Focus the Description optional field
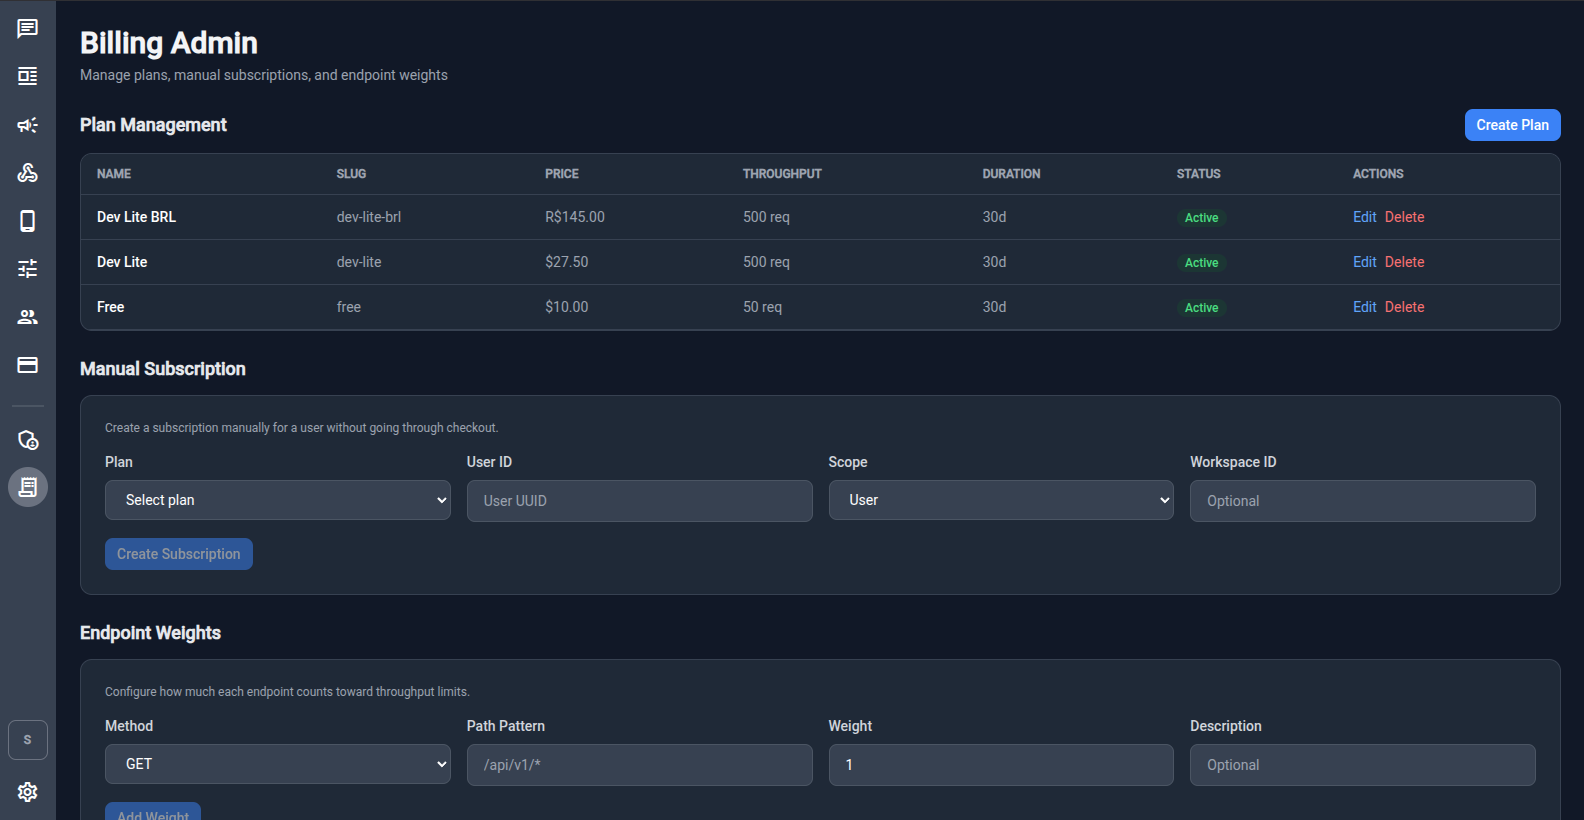 (1363, 765)
